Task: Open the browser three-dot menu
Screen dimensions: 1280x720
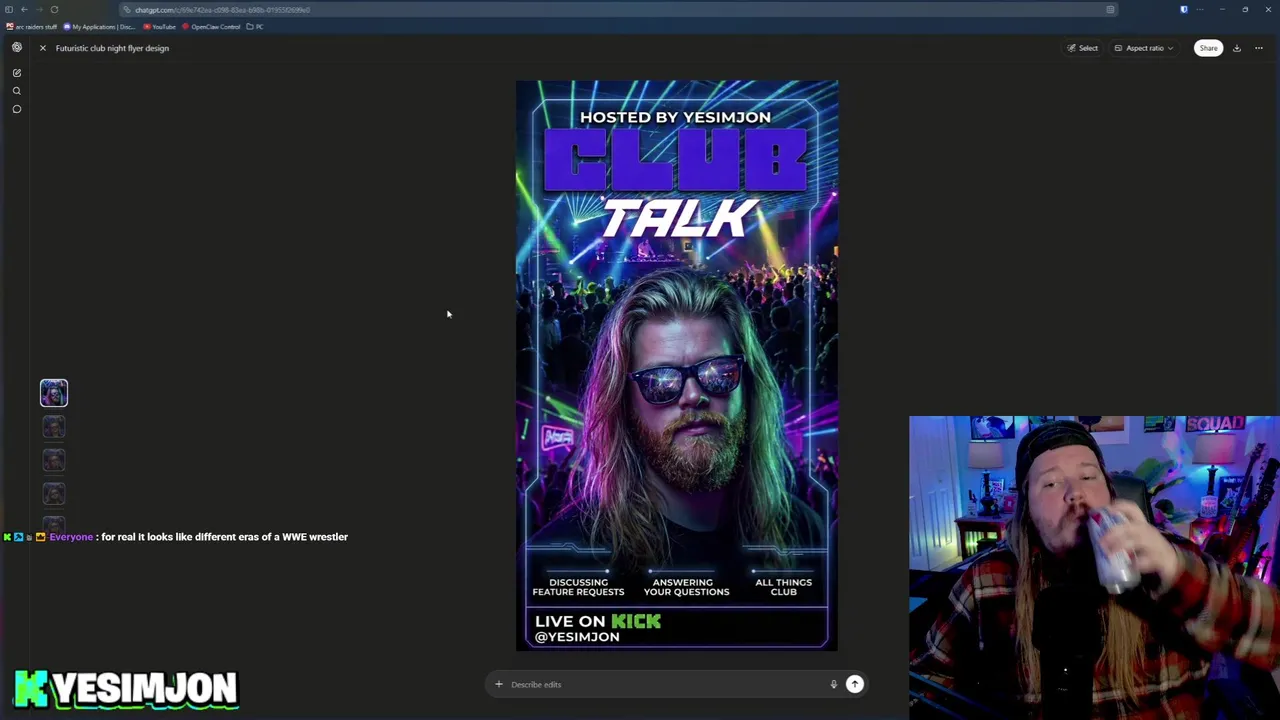Action: click(1199, 10)
